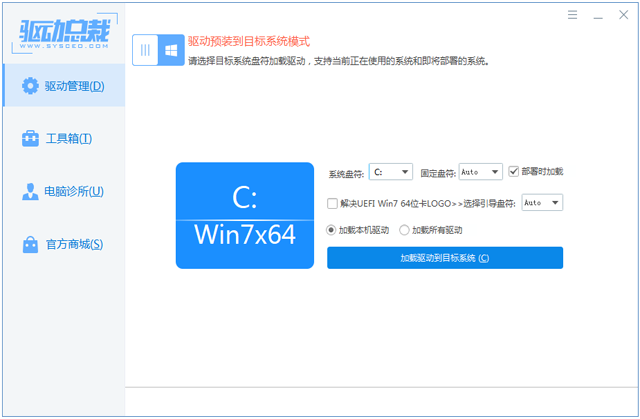
Task: Click the person icon for 电脑诊所
Action: pos(30,191)
